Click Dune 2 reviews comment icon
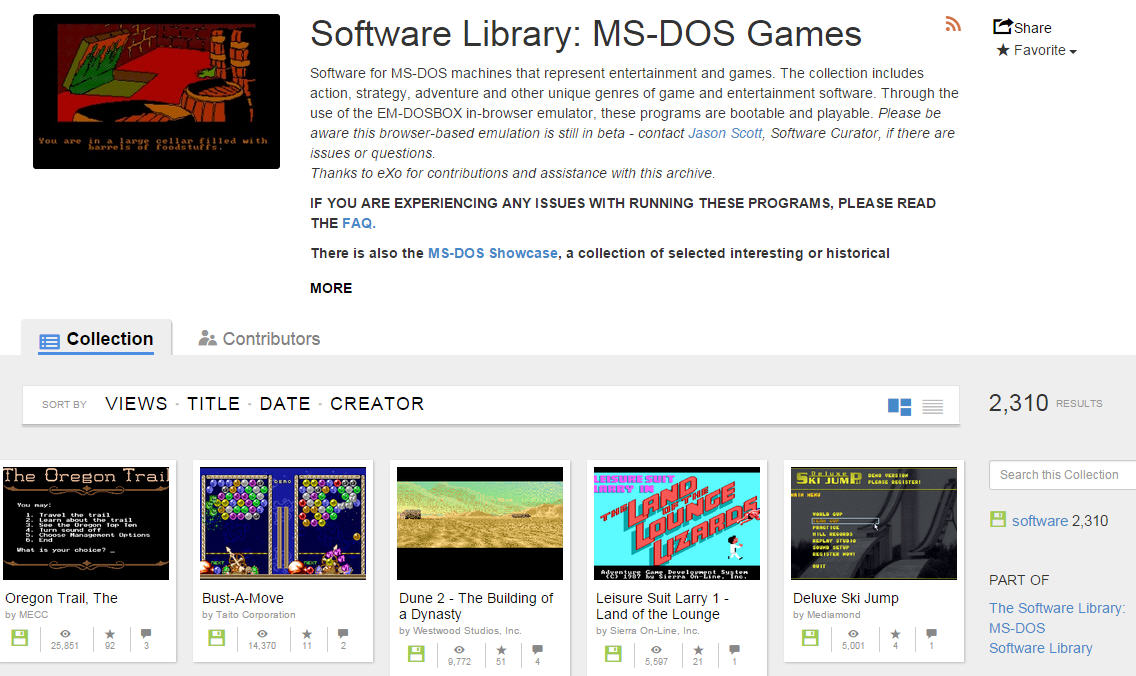This screenshot has height=676, width=1136. [538, 649]
